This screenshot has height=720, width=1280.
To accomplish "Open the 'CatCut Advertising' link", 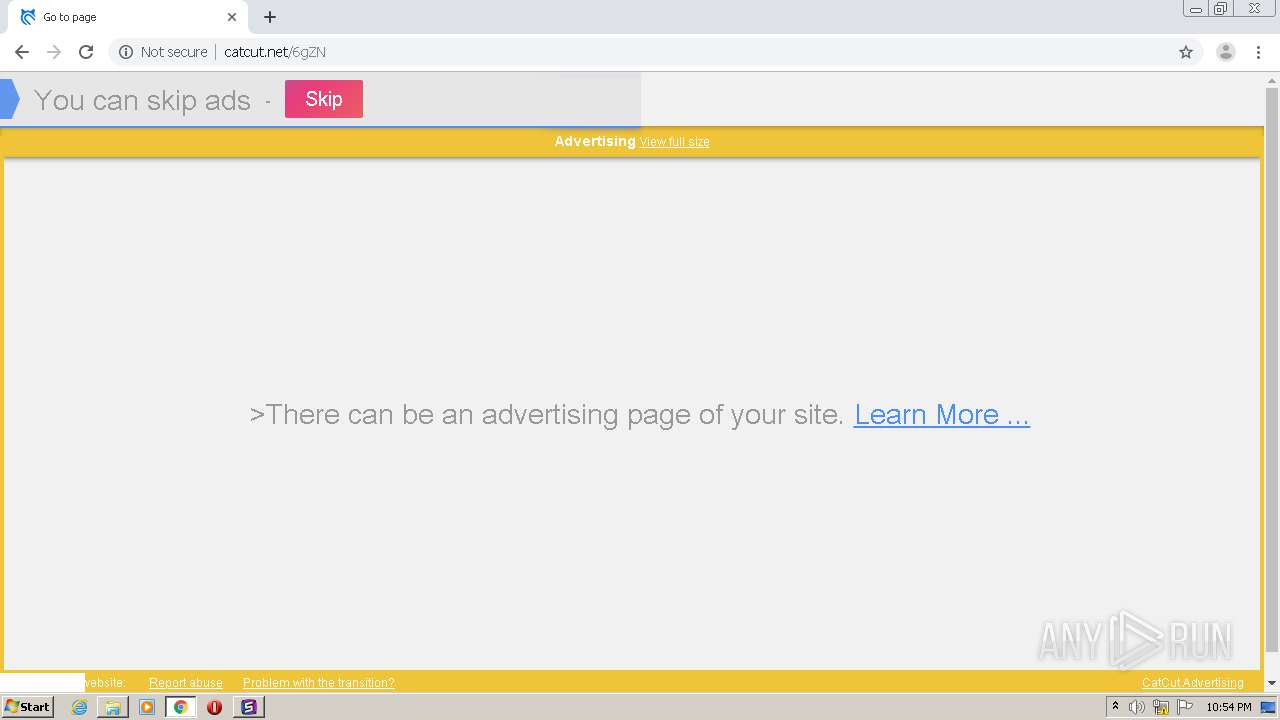I will click(1193, 683).
